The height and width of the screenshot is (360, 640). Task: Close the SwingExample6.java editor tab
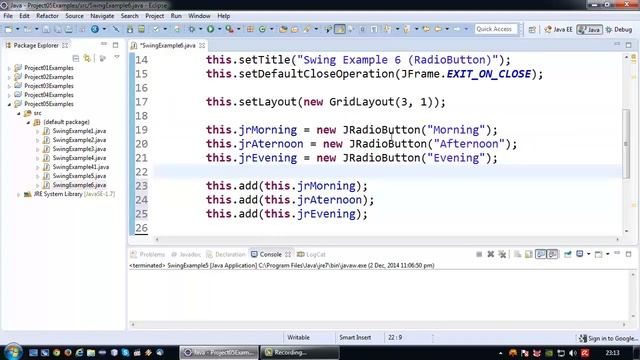202,45
